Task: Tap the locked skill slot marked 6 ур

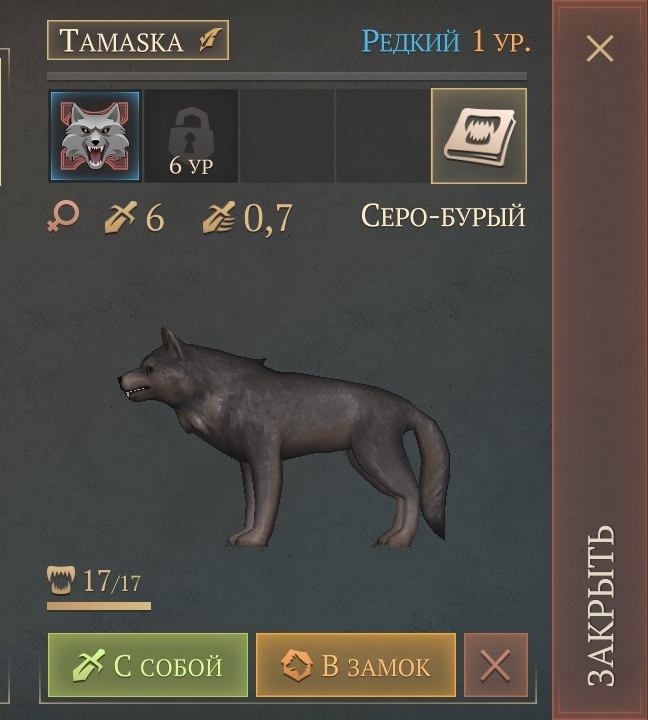Action: (191, 136)
